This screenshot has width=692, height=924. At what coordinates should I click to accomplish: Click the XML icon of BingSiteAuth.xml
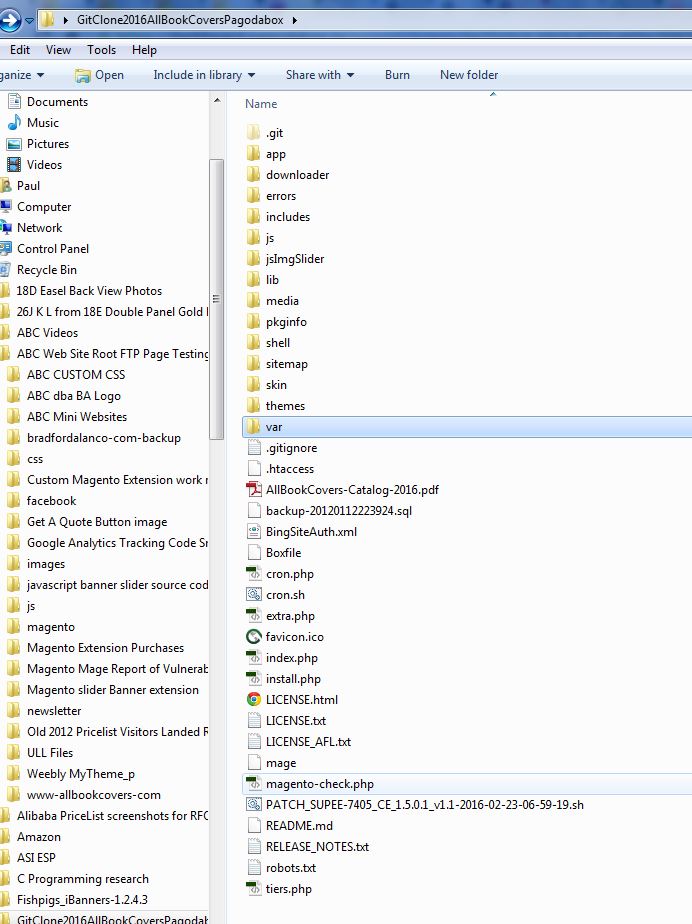coord(253,532)
